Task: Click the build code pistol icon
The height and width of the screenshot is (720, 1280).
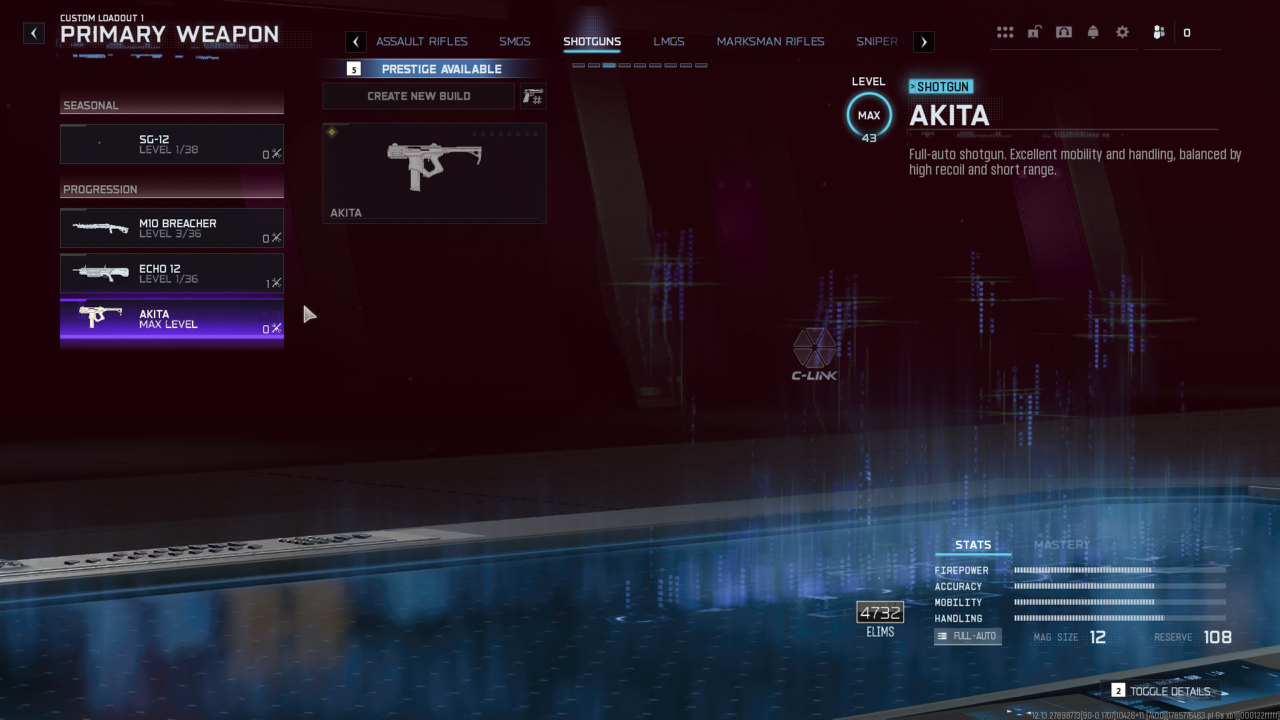Action: pos(533,96)
